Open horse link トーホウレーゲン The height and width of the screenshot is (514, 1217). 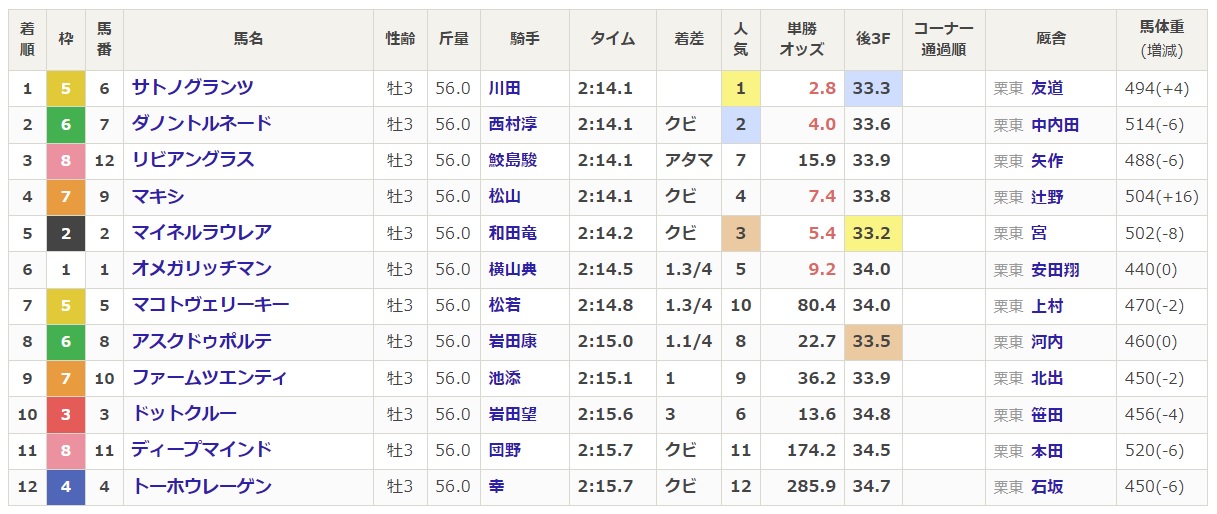[201, 487]
